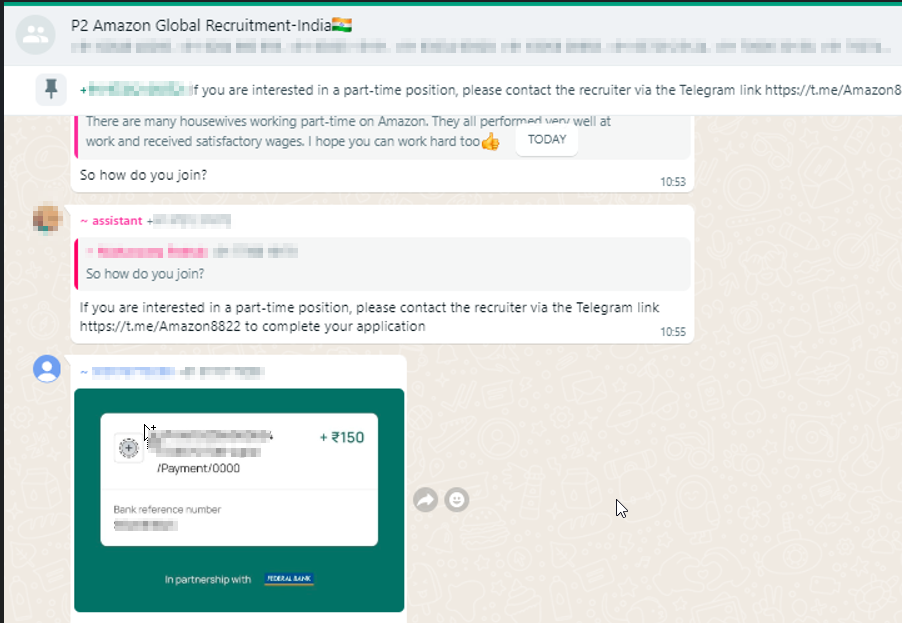Image resolution: width=902 pixels, height=623 pixels.
Task: React to the payment image with the emoji icon
Action: [x=457, y=500]
